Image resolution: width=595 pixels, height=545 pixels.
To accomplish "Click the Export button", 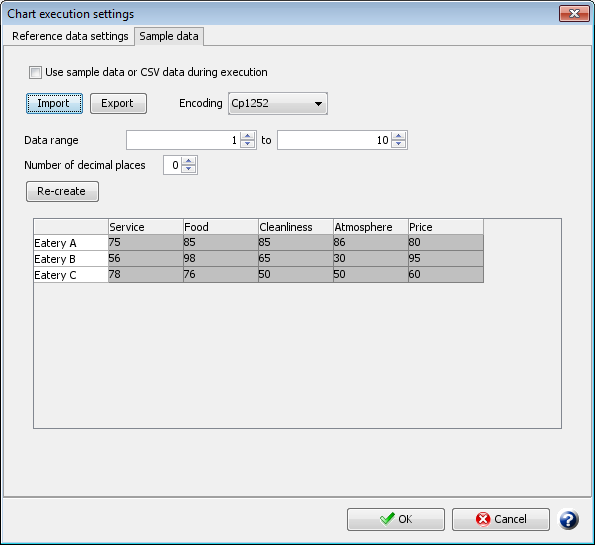I will (x=118, y=104).
